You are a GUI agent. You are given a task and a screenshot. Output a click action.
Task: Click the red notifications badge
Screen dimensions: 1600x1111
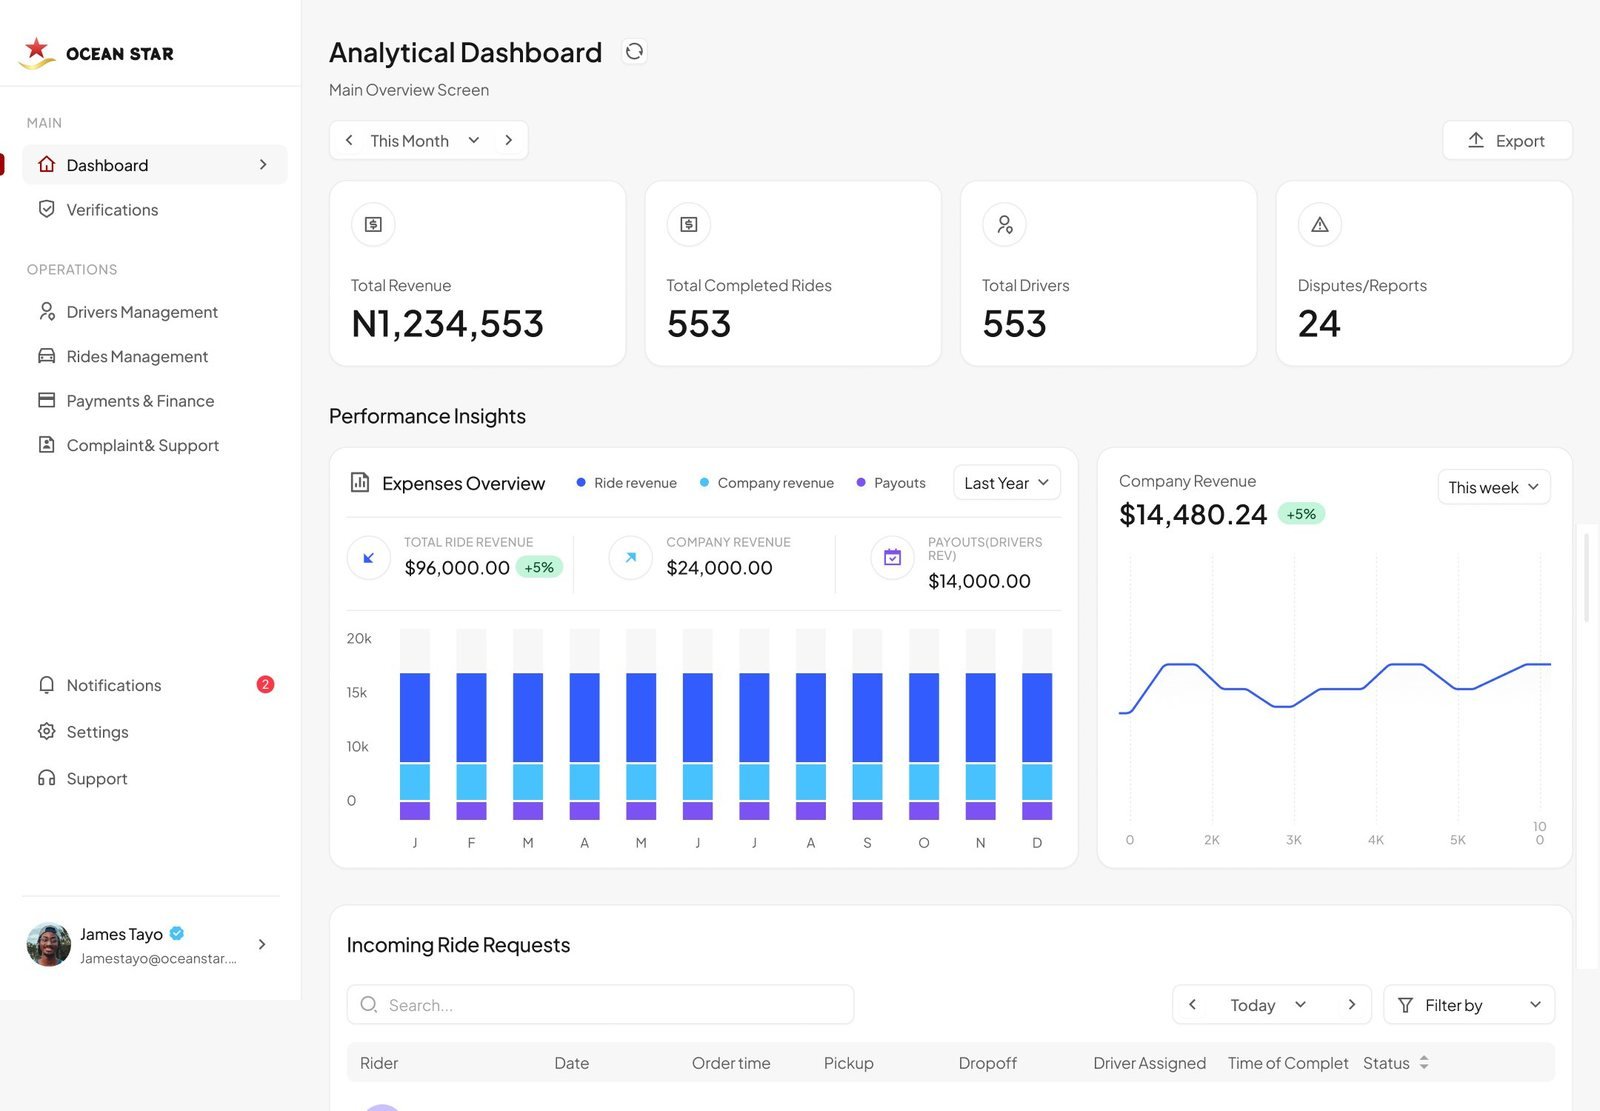point(265,684)
